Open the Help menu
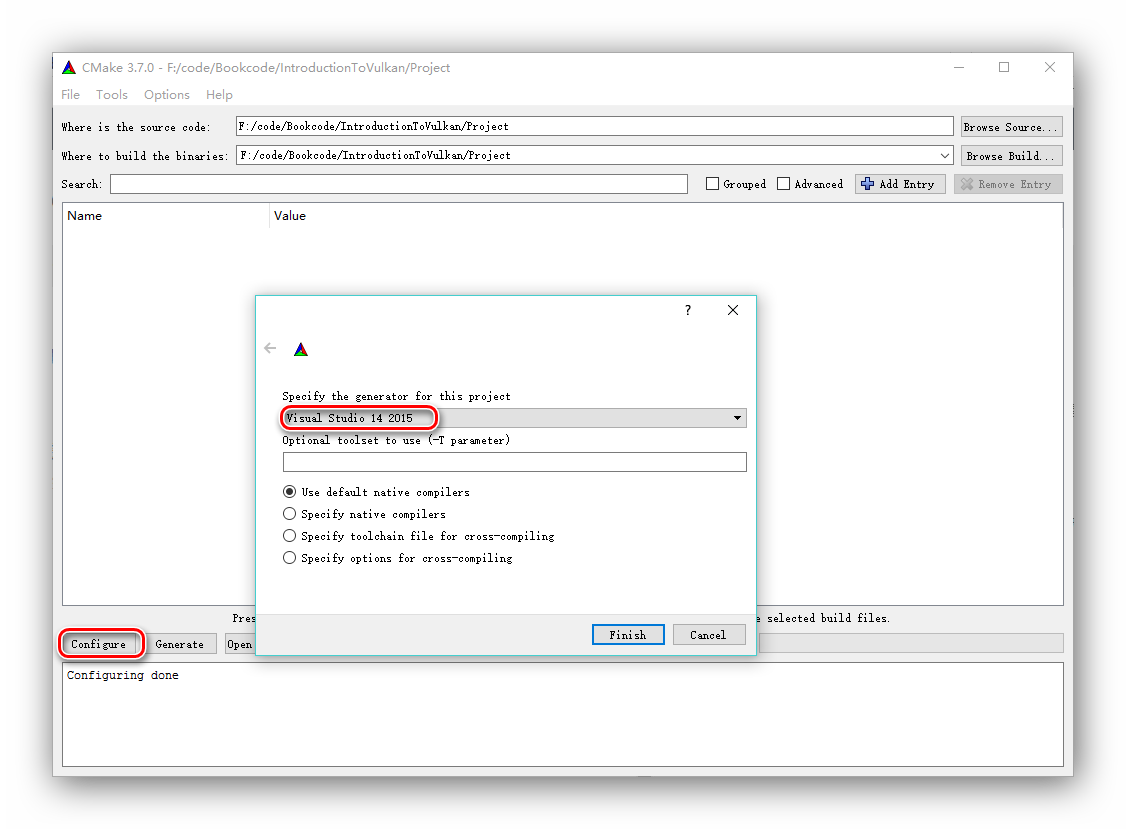1126x829 pixels. [x=219, y=95]
